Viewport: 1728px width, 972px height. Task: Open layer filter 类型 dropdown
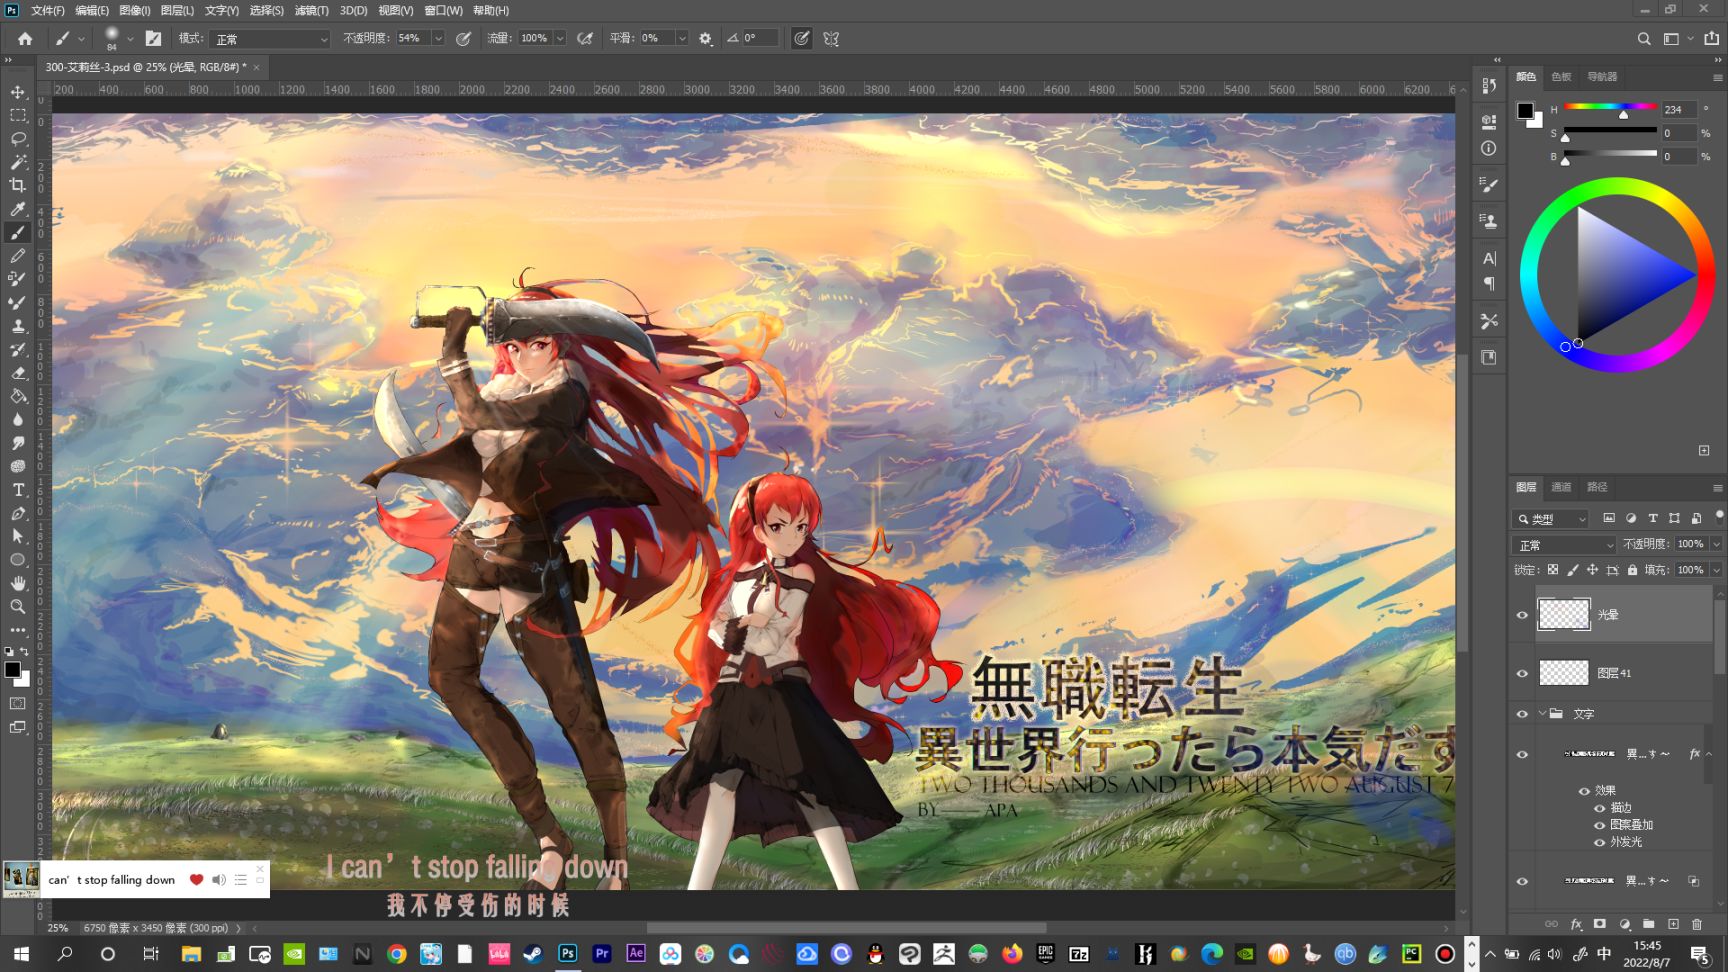click(1550, 519)
